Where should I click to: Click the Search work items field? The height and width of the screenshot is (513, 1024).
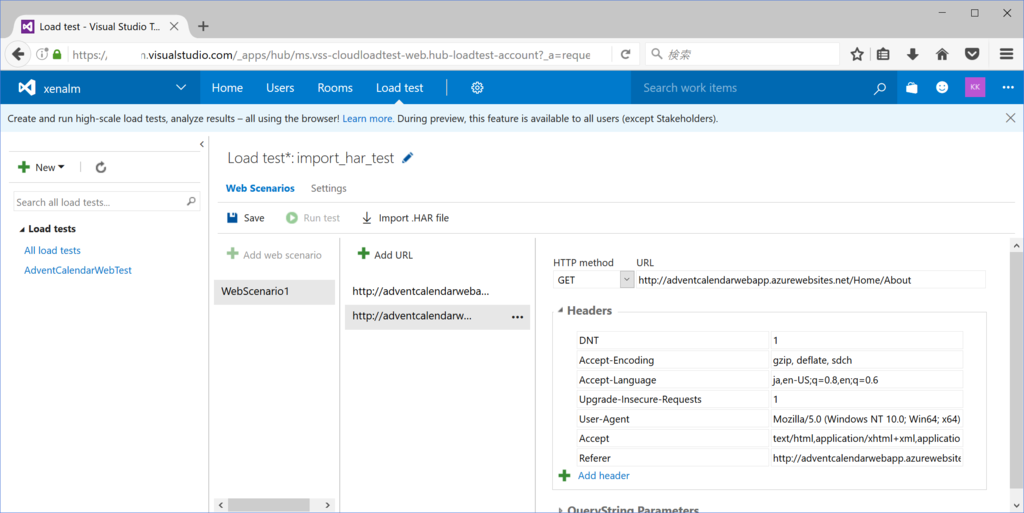coord(751,87)
